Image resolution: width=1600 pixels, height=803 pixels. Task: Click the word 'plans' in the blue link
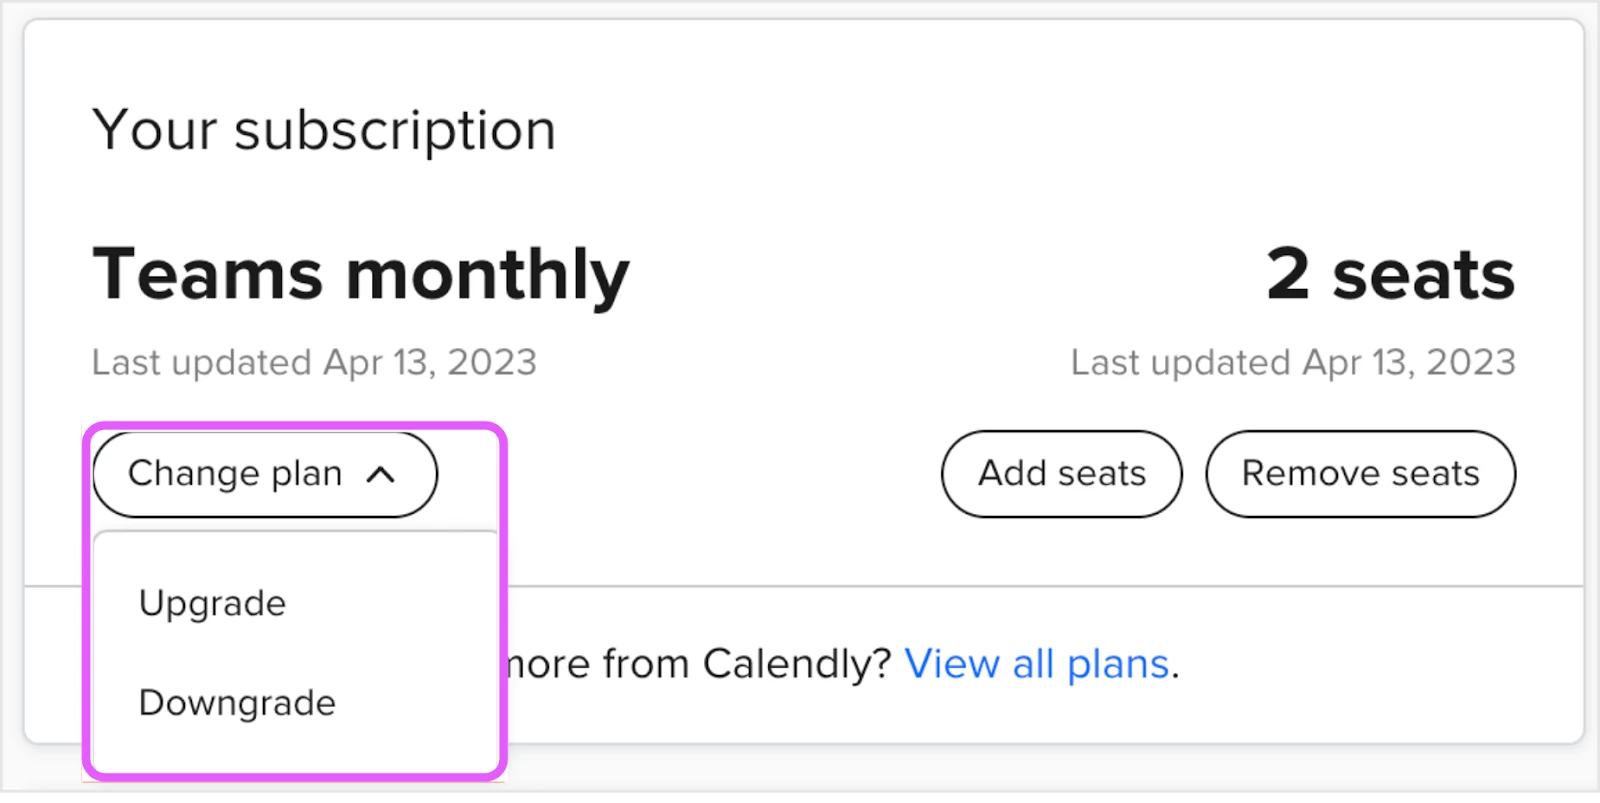1118,665
